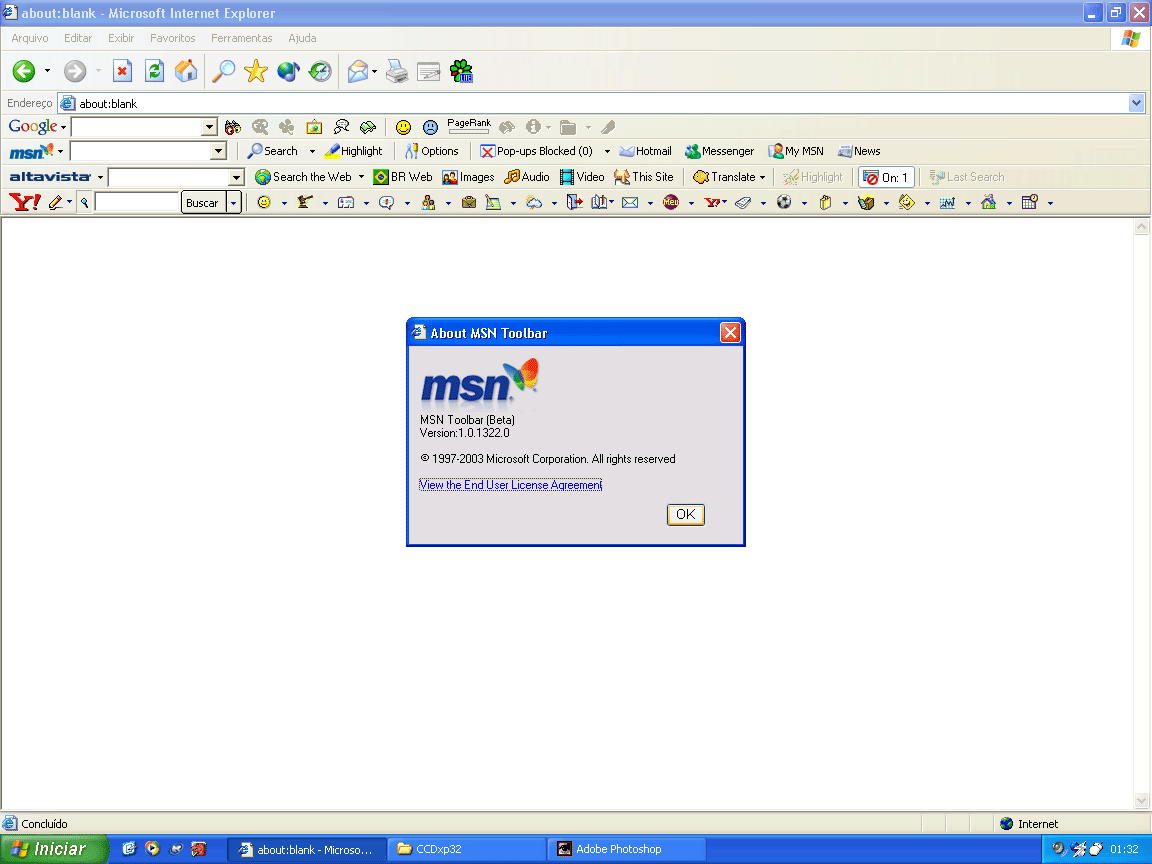
Task: Click the Google happy face vote icon
Action: pyautogui.click(x=403, y=127)
